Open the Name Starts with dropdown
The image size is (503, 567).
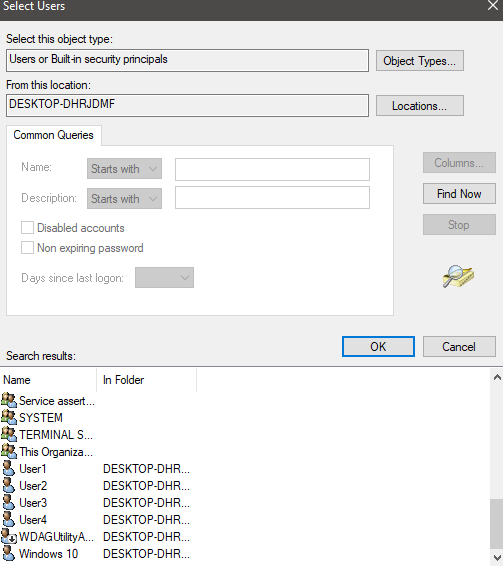coord(124,169)
